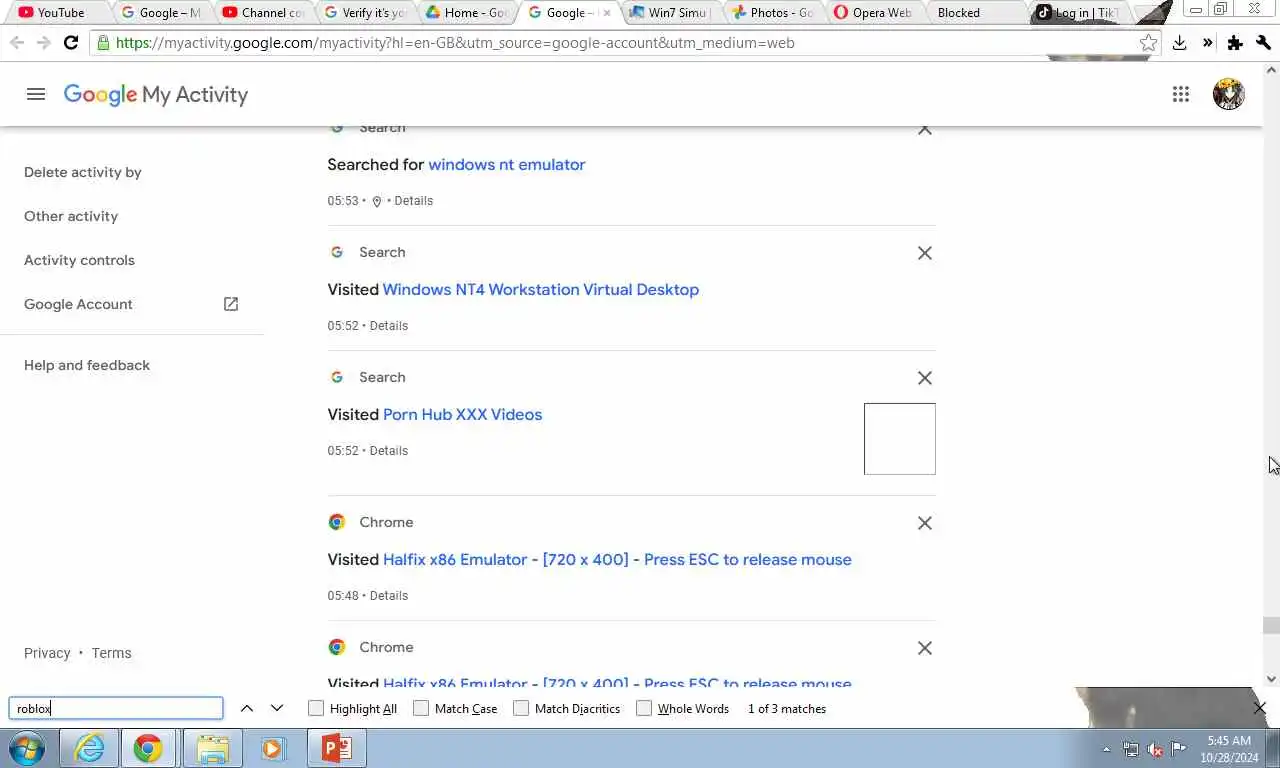Image resolution: width=1280 pixels, height=768 pixels.
Task: Switch to the Photos tab
Action: point(774,13)
